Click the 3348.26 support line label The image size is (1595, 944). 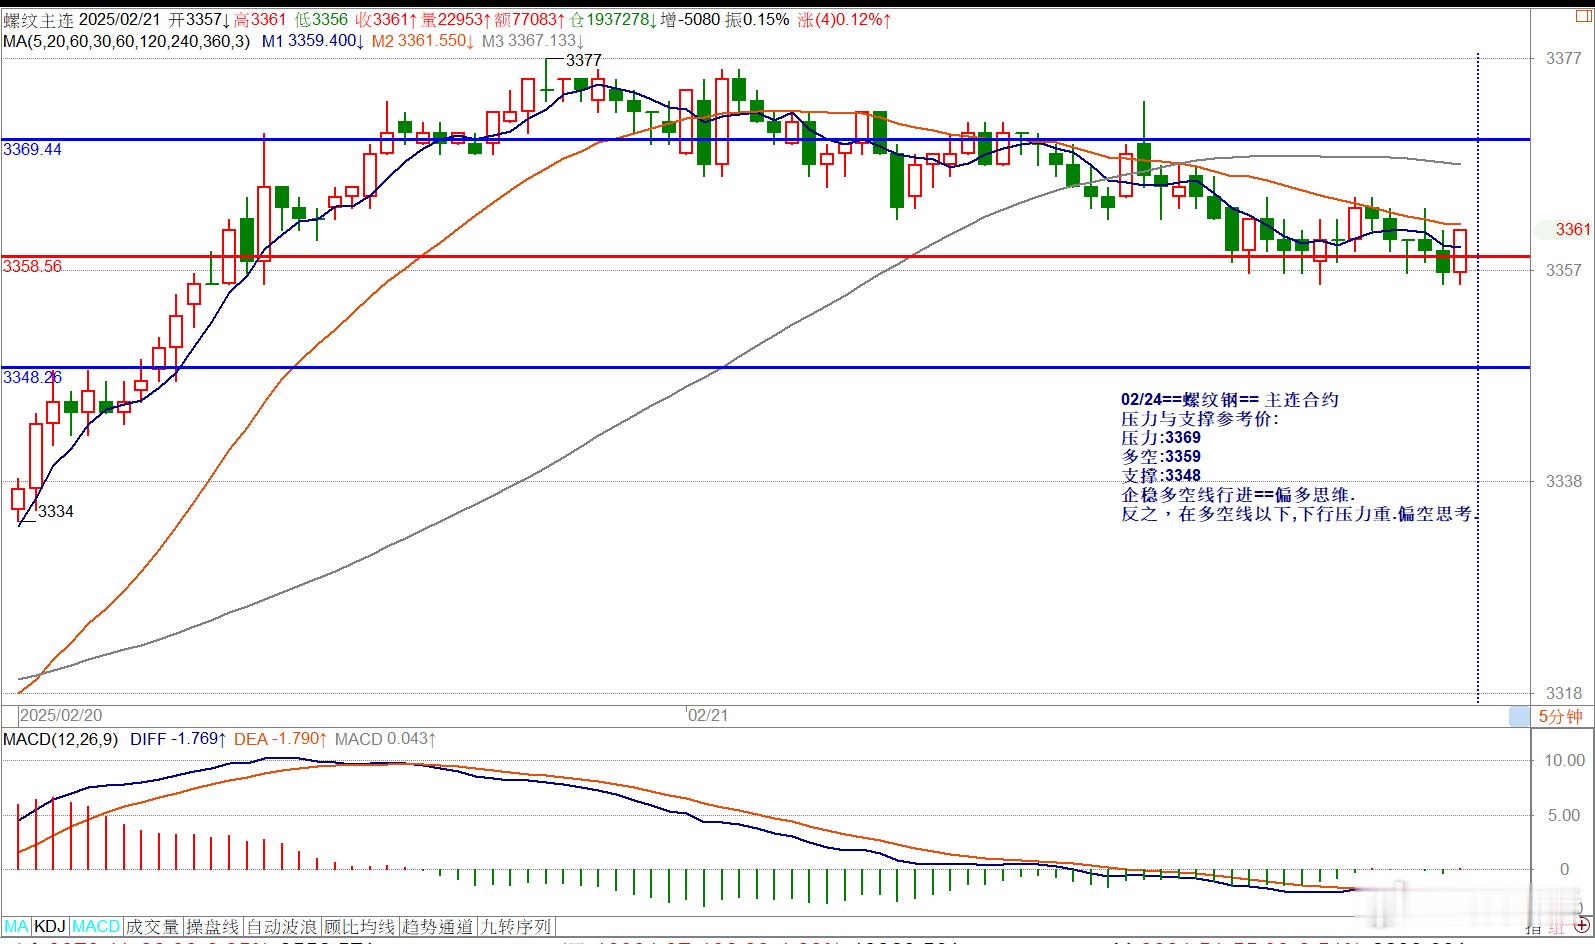pos(33,377)
